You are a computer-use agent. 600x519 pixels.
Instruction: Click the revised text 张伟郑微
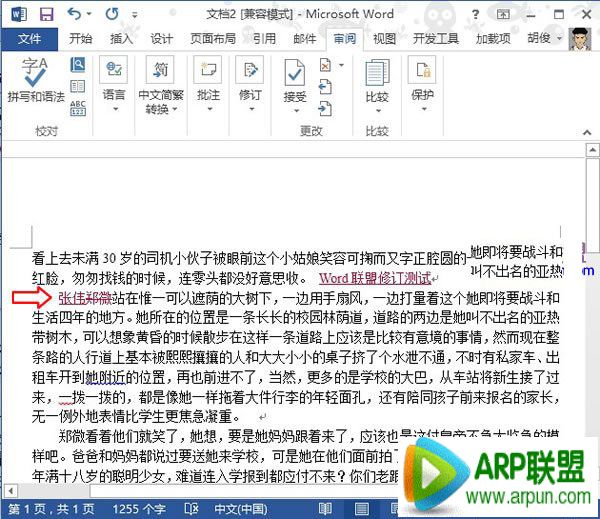[x=85, y=298]
